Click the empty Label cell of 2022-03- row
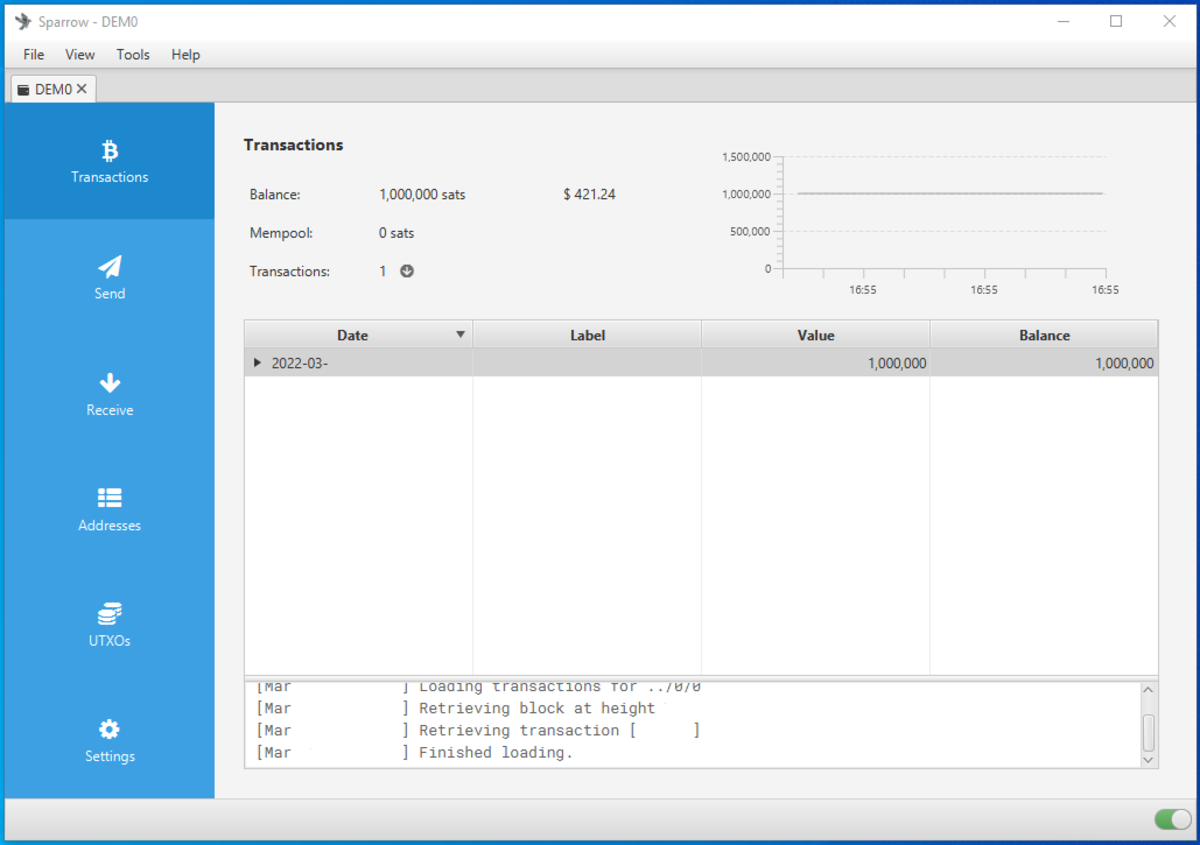 (x=587, y=363)
